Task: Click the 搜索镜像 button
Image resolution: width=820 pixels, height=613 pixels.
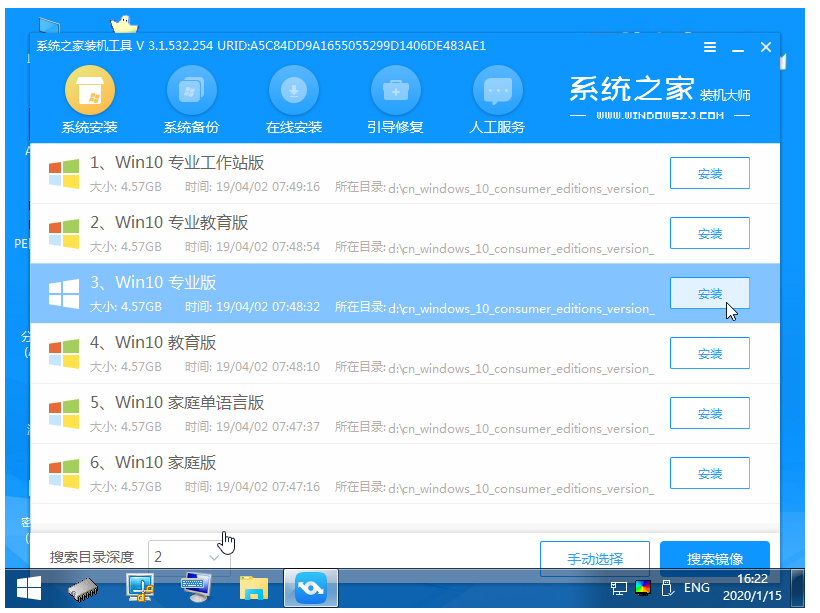Action: point(714,558)
